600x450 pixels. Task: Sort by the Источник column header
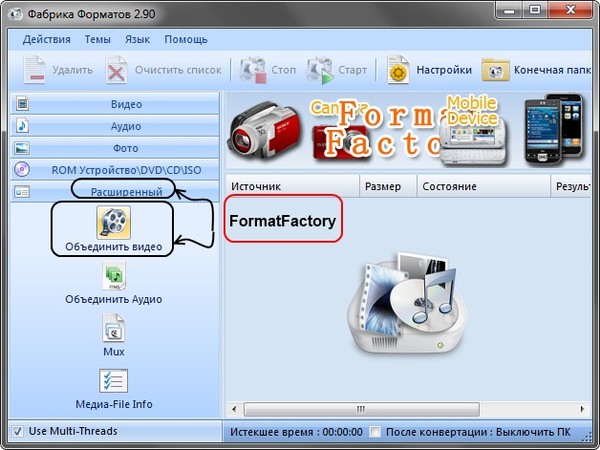click(x=292, y=186)
